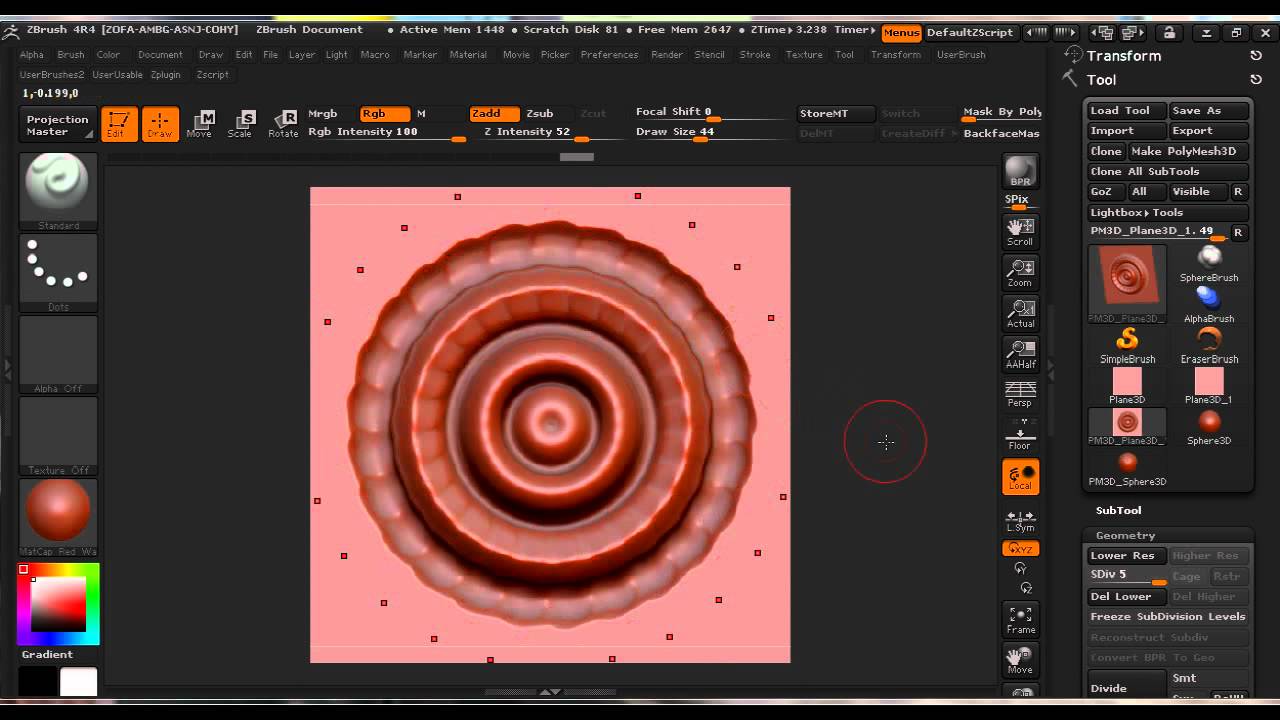Screen dimensions: 1280x720
Task: Select the Sphere3D tool
Action: pyautogui.click(x=1209, y=427)
